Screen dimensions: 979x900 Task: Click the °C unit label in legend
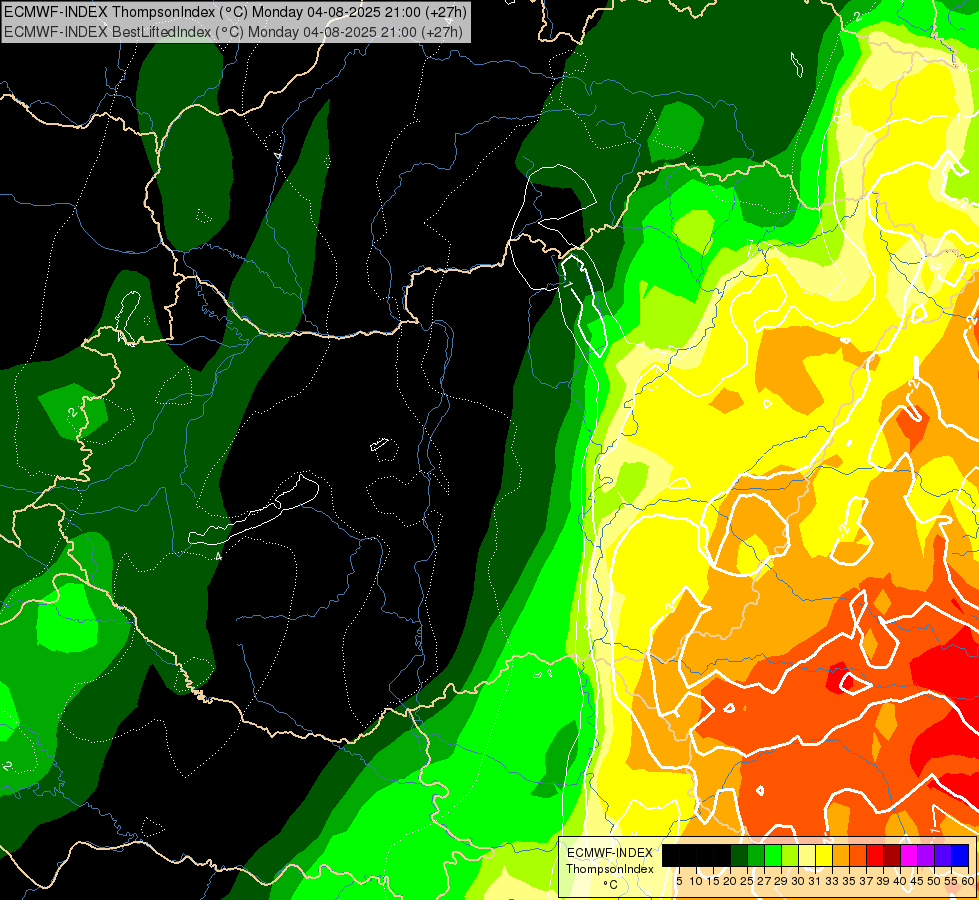(610, 885)
